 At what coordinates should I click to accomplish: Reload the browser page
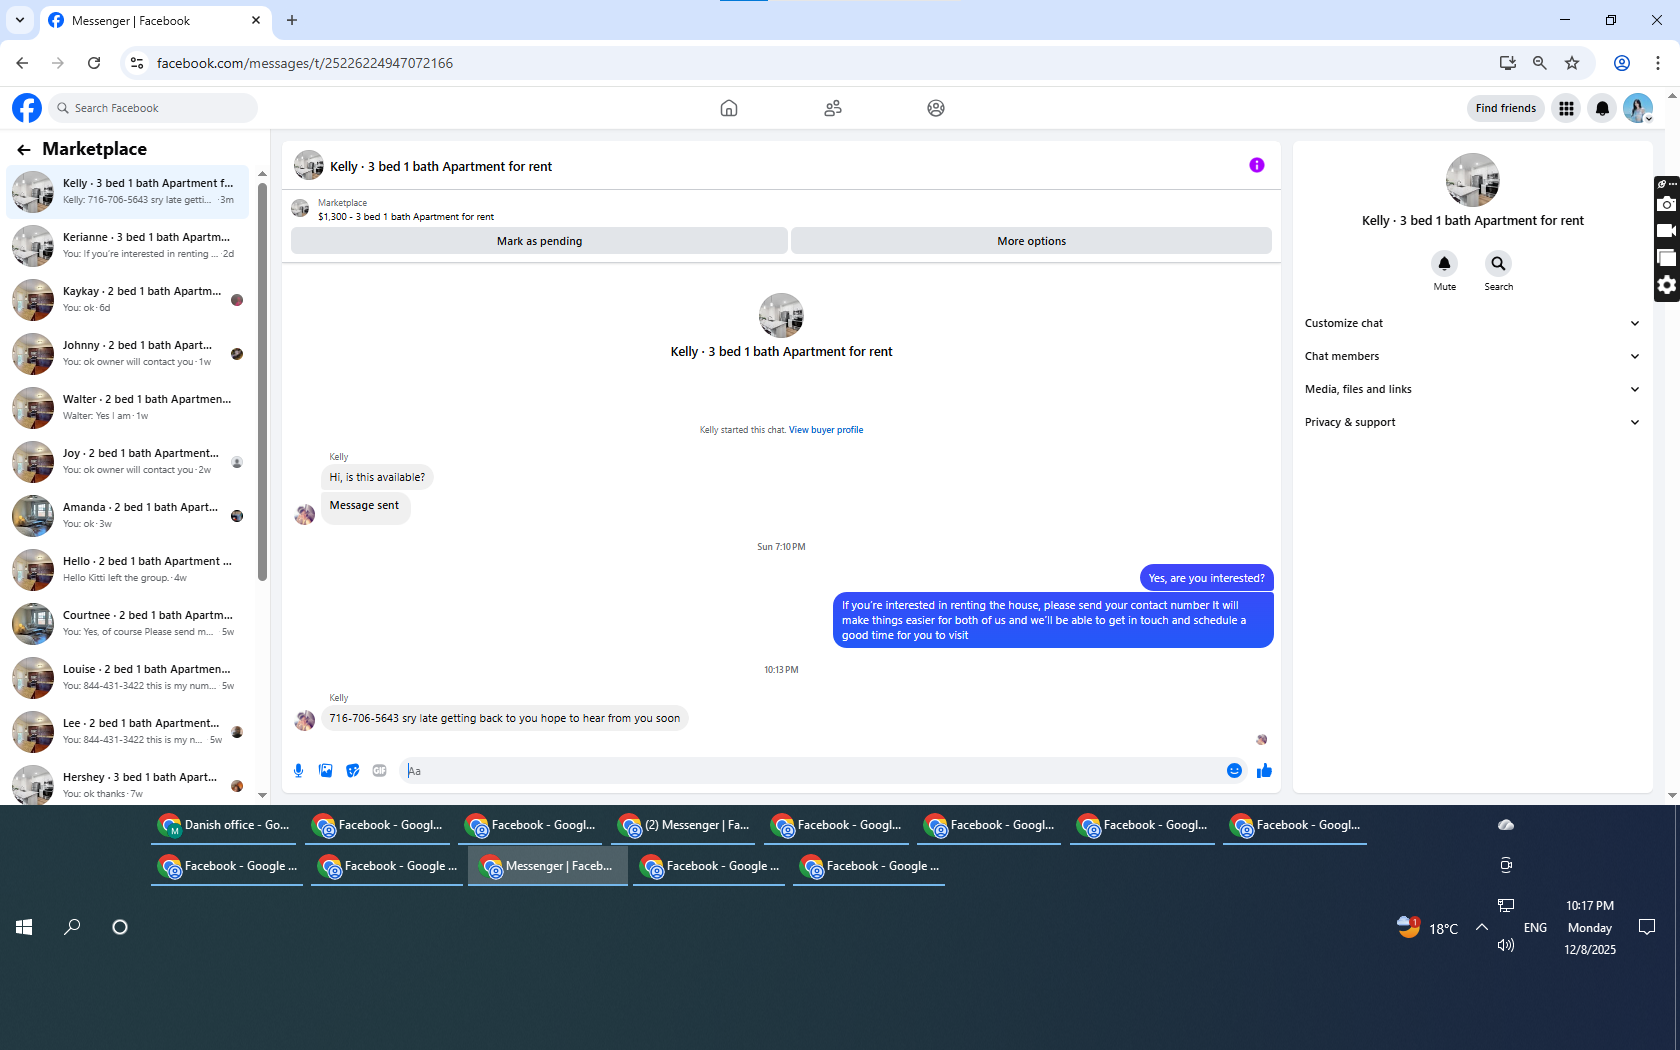[x=94, y=63]
